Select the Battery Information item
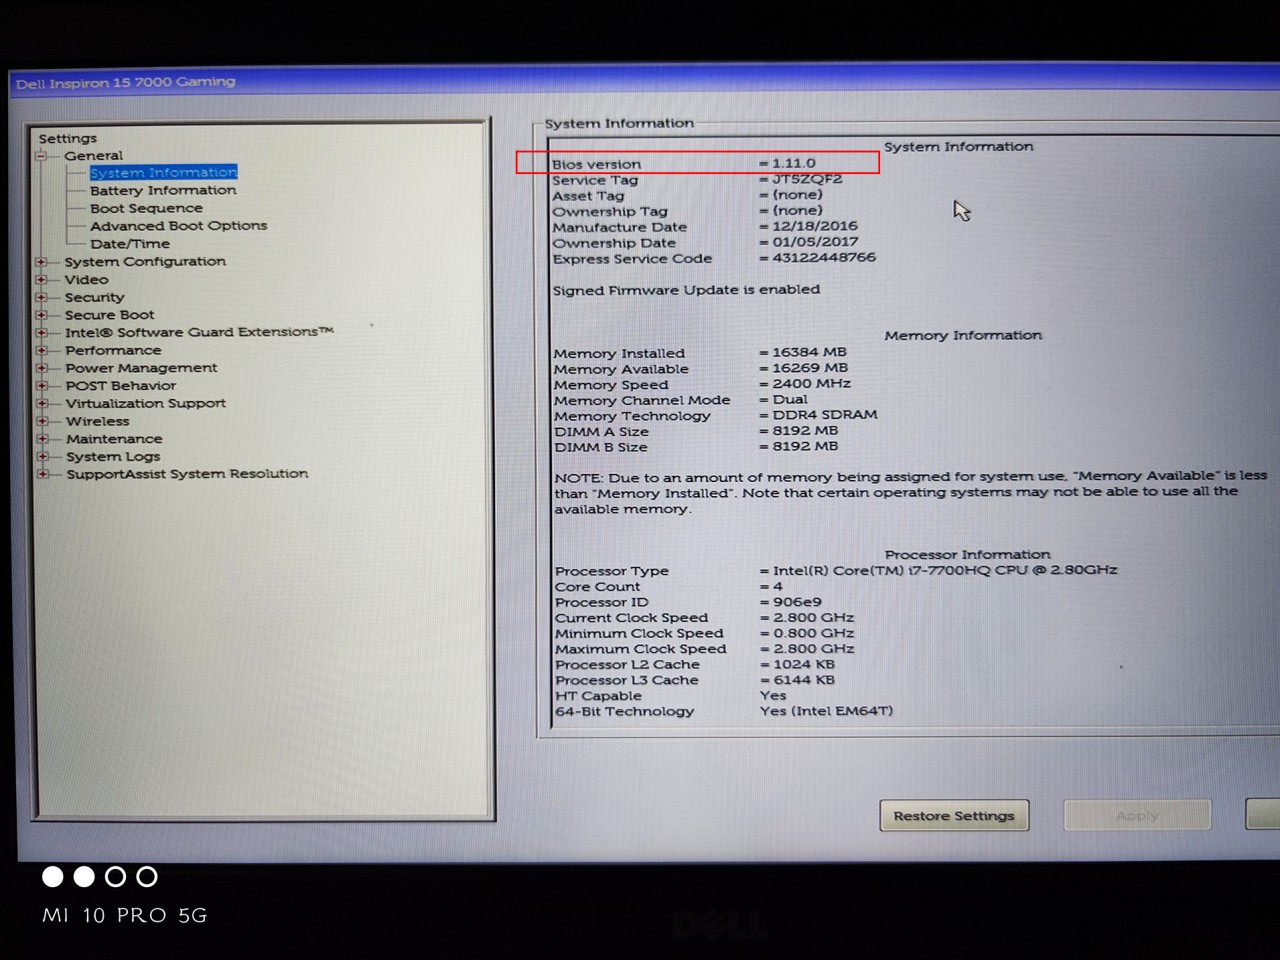Image resolution: width=1280 pixels, height=960 pixels. (x=163, y=190)
